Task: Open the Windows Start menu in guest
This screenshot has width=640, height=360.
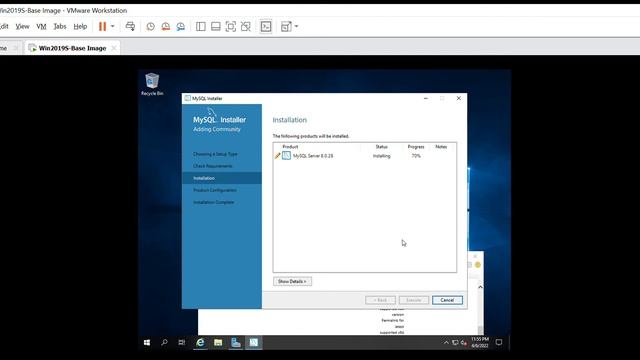Action: (x=147, y=342)
